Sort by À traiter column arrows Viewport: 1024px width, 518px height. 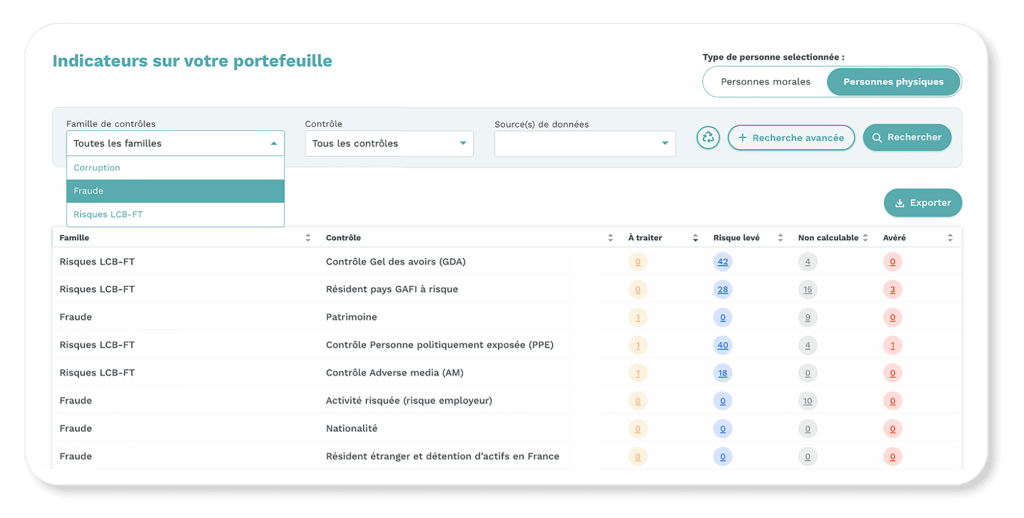pyautogui.click(x=695, y=238)
